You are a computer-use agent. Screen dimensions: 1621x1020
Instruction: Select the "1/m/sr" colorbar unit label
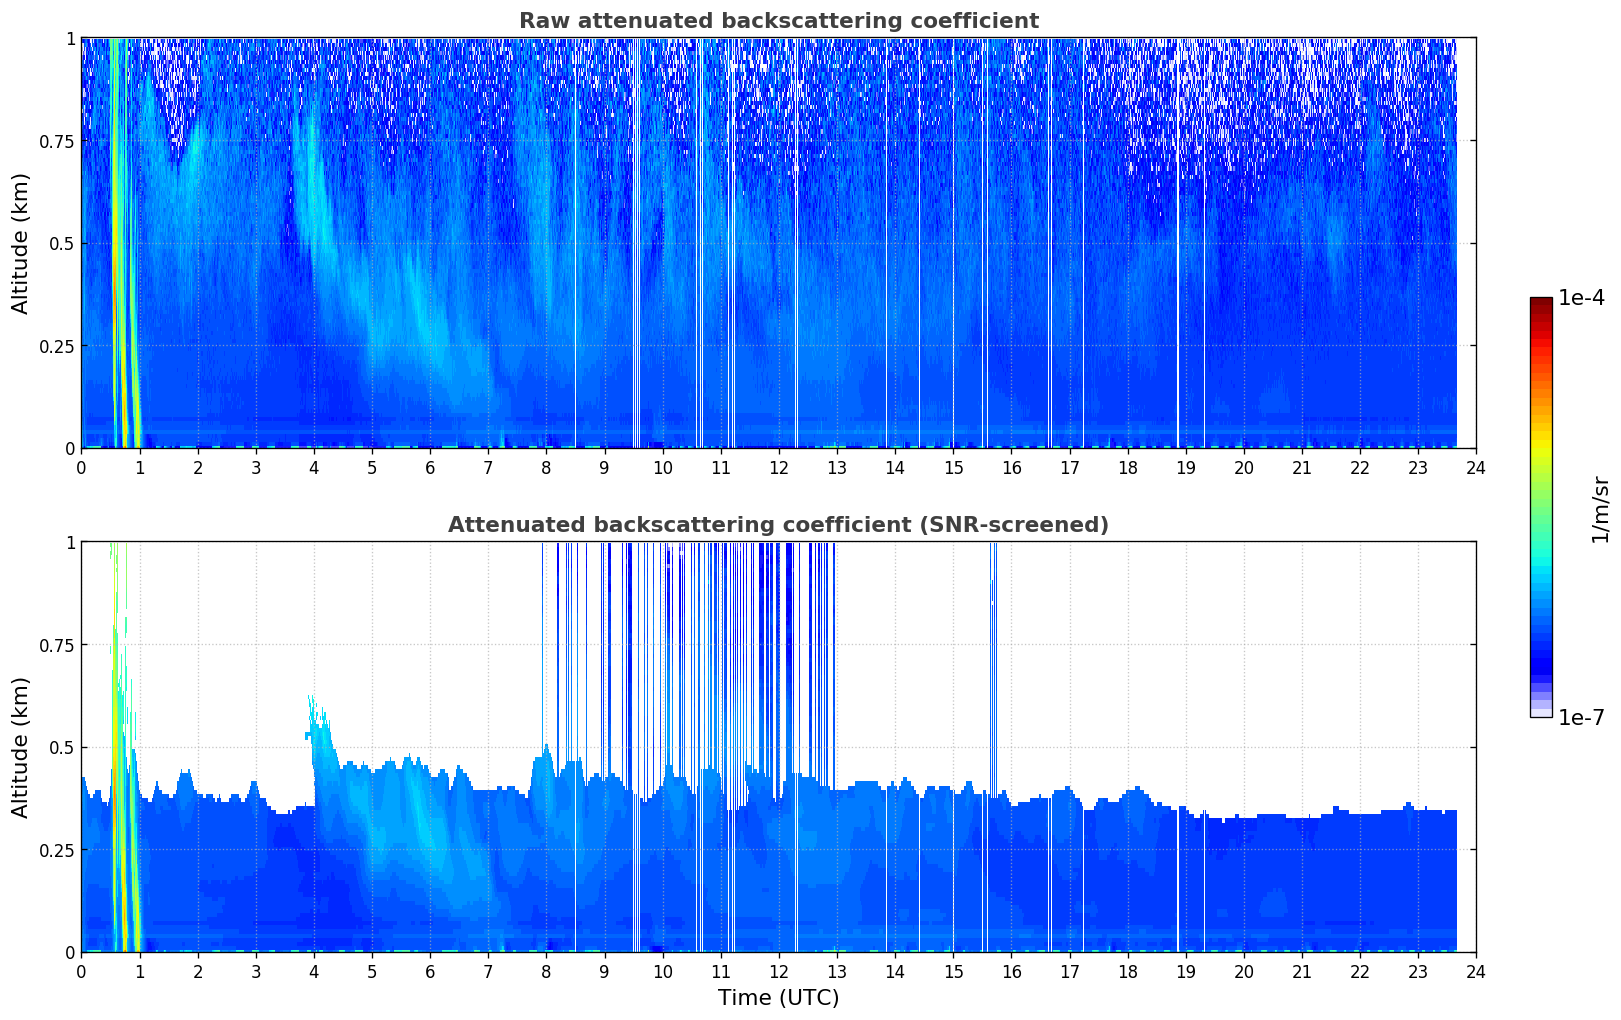pyautogui.click(x=1600, y=509)
